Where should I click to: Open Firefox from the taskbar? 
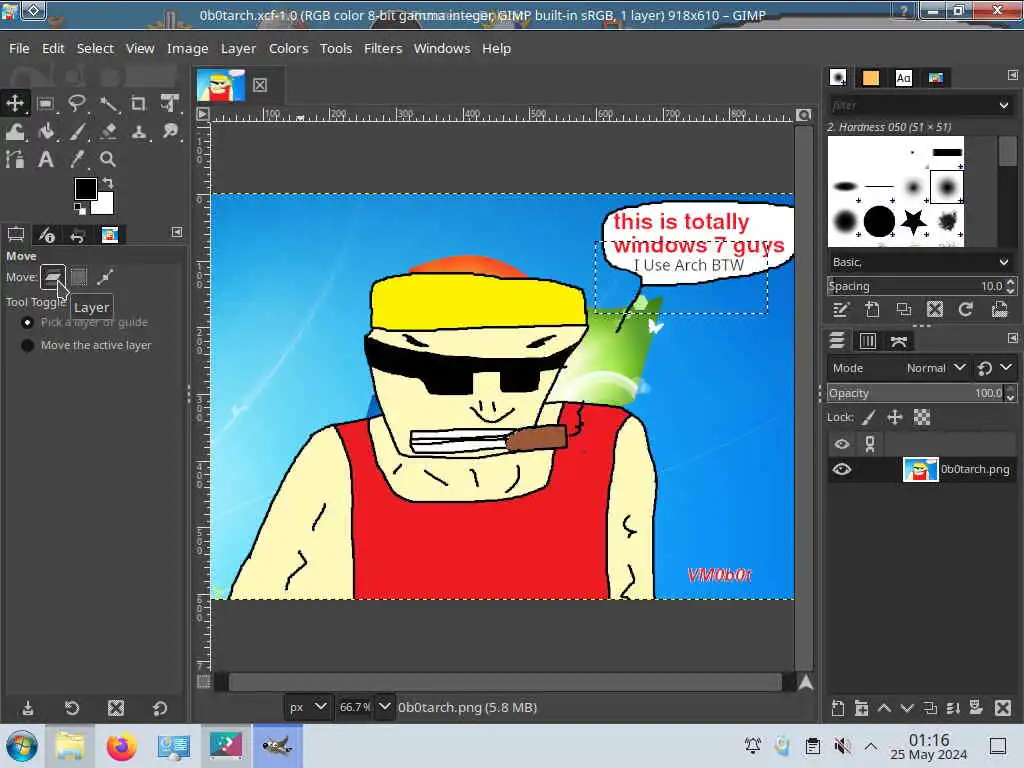[x=122, y=746]
